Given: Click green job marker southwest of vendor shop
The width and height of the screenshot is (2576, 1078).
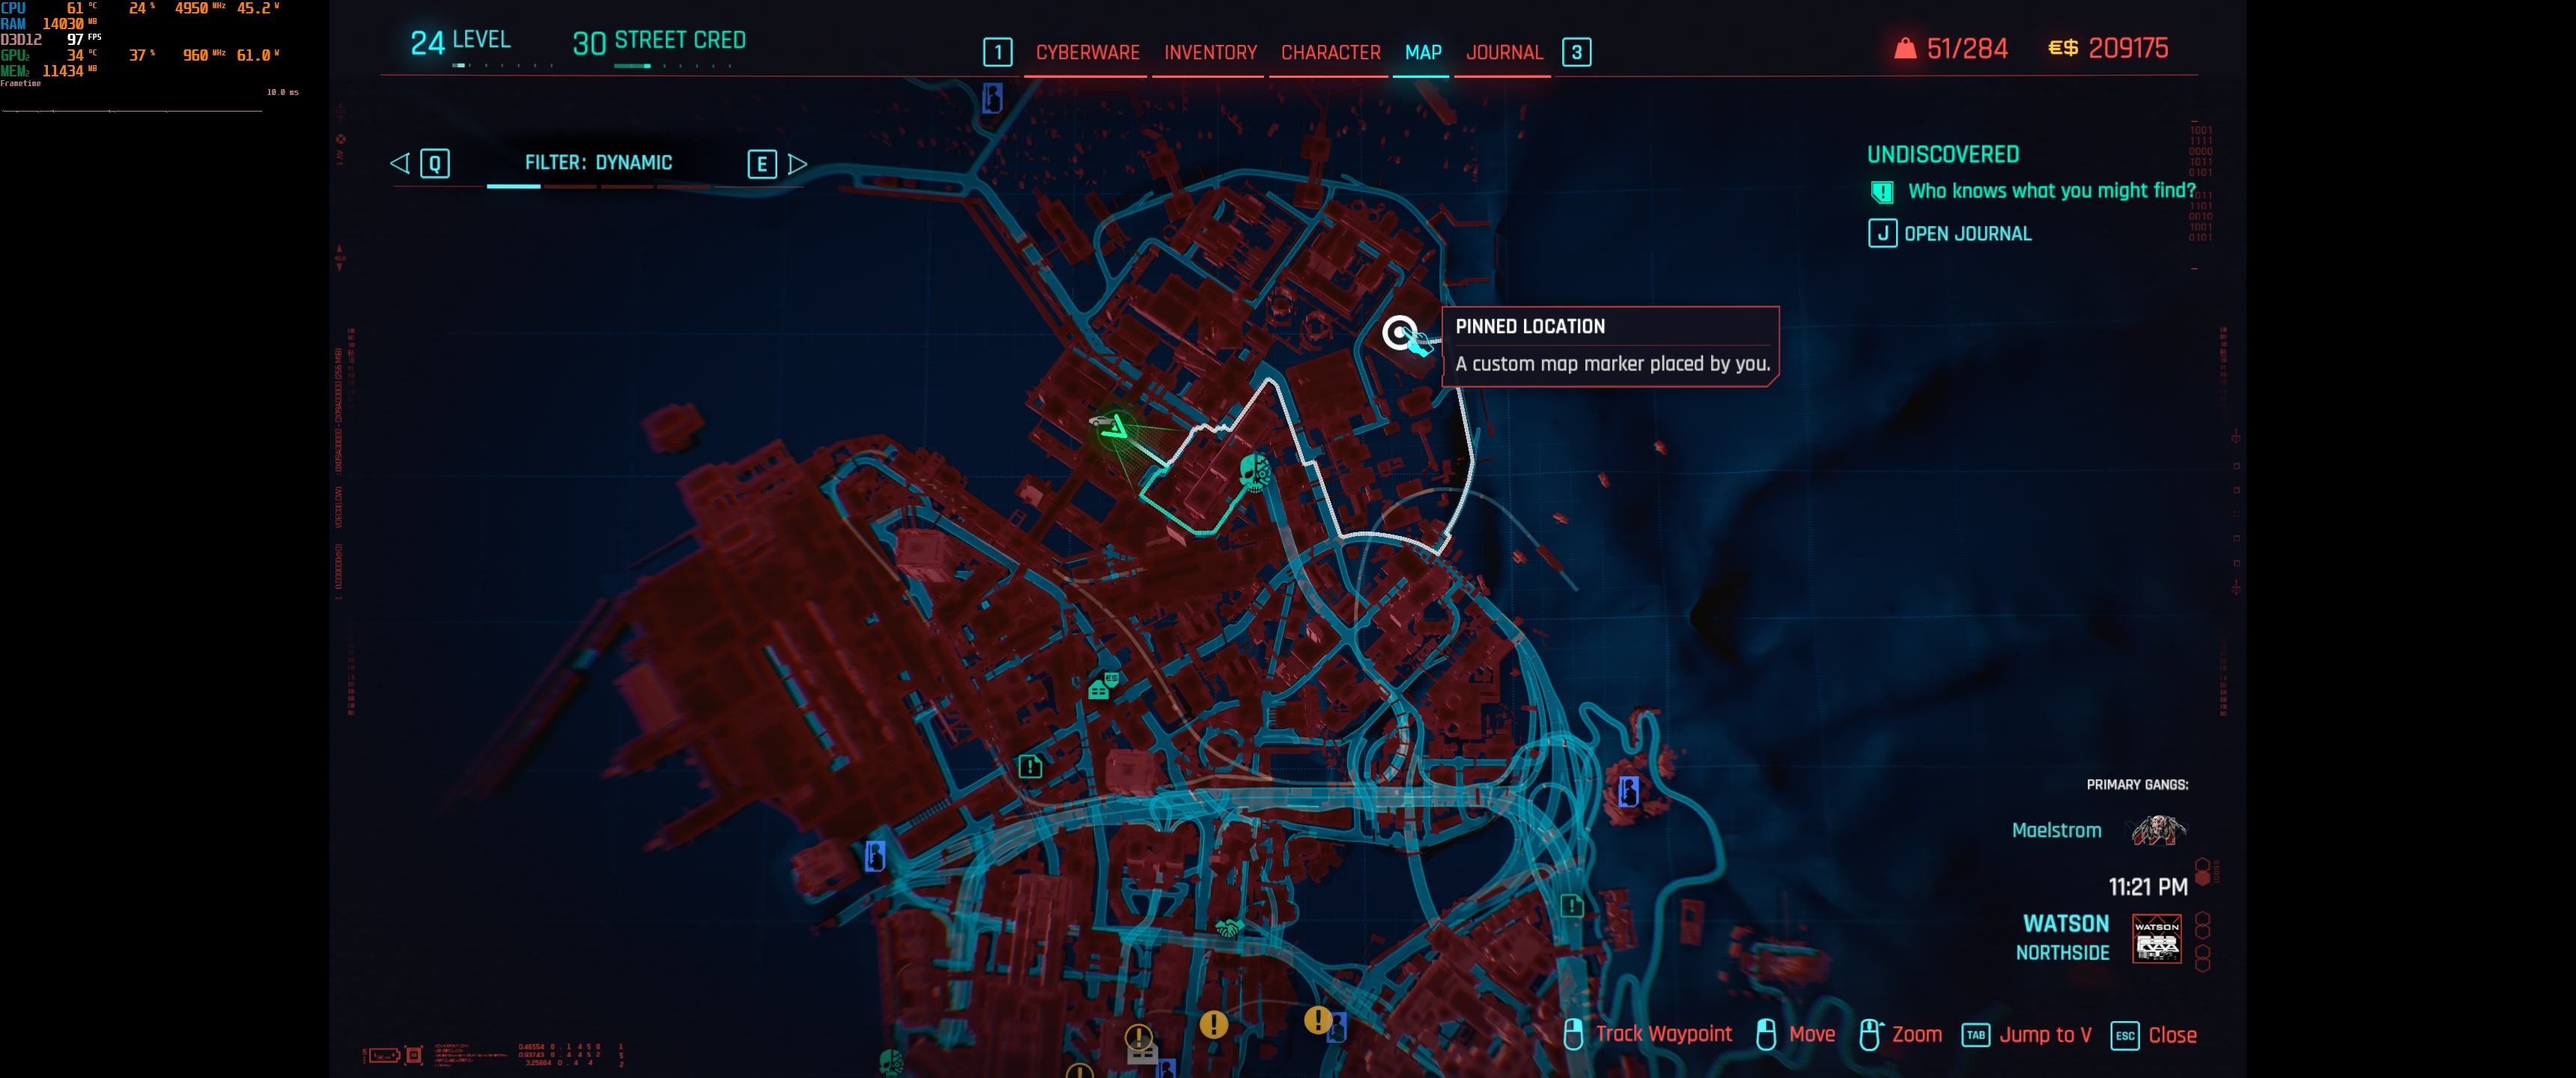Looking at the screenshot, I should (x=1030, y=767).
